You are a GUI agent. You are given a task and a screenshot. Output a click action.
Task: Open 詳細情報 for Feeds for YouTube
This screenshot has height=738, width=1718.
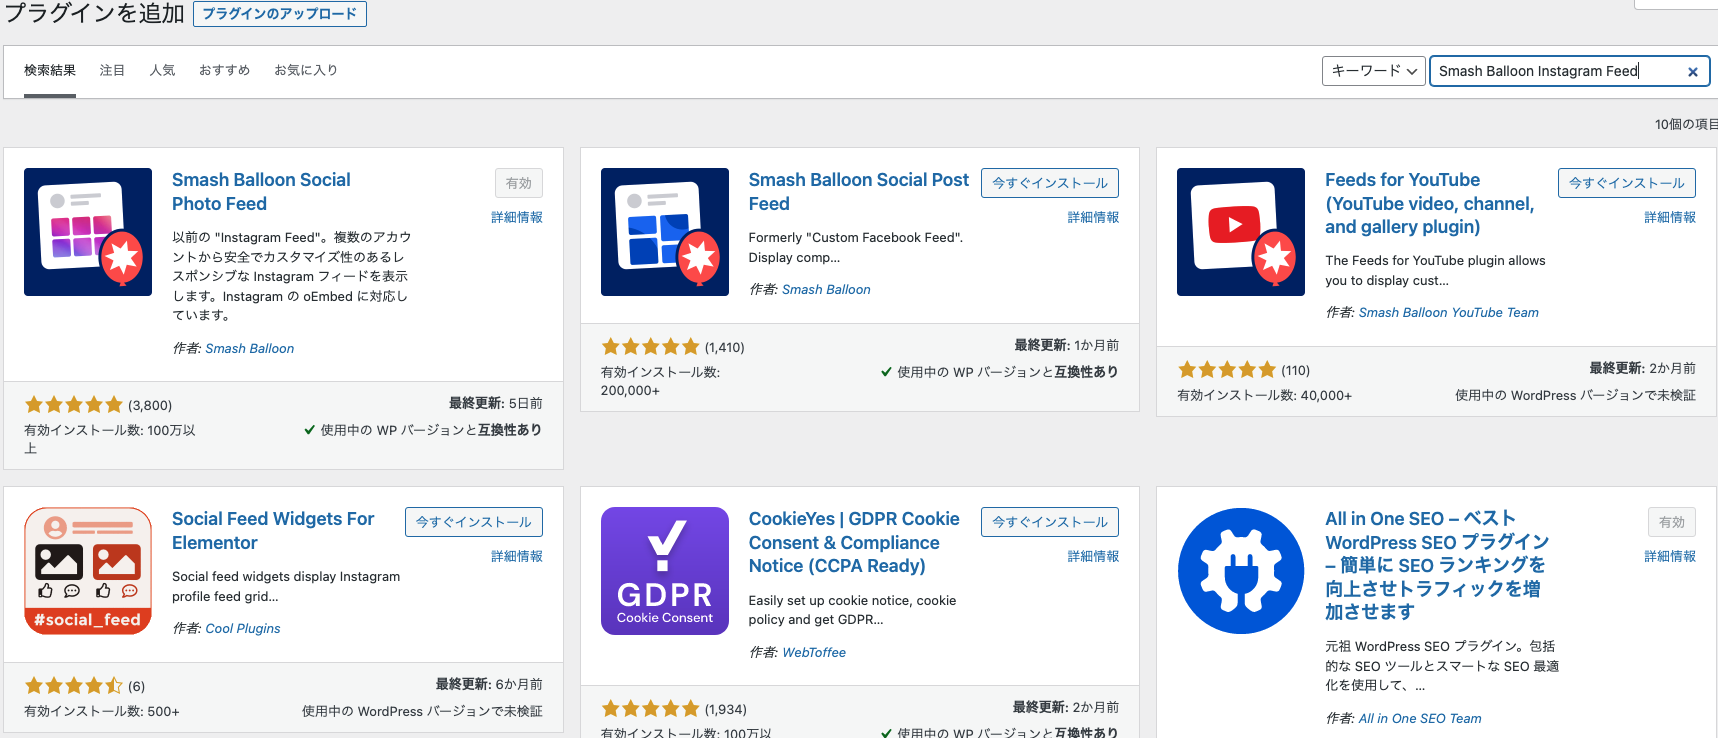tap(1670, 217)
